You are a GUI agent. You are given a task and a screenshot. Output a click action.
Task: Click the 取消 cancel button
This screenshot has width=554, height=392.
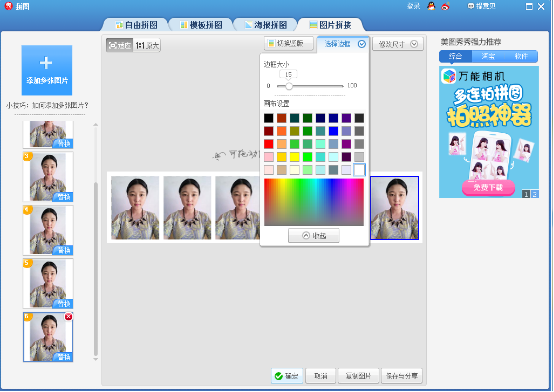pyautogui.click(x=320, y=376)
